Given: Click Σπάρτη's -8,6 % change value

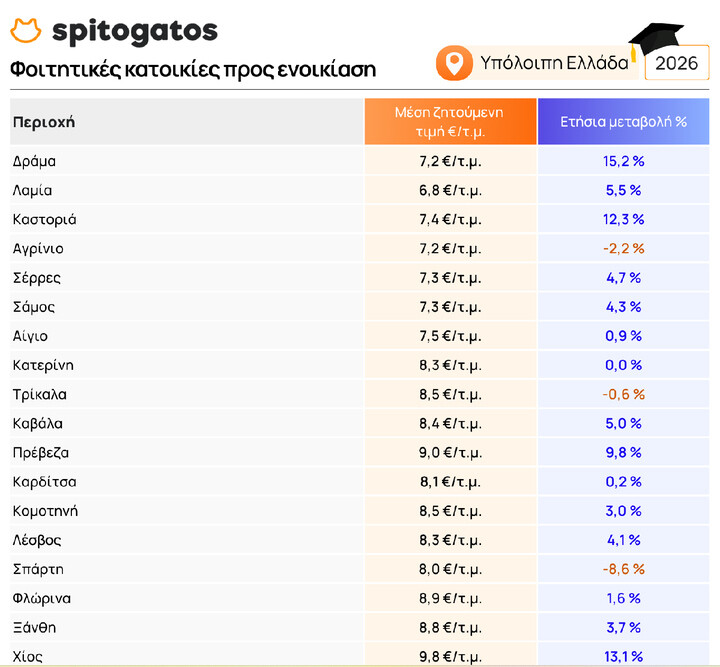Looking at the screenshot, I should click(624, 569).
